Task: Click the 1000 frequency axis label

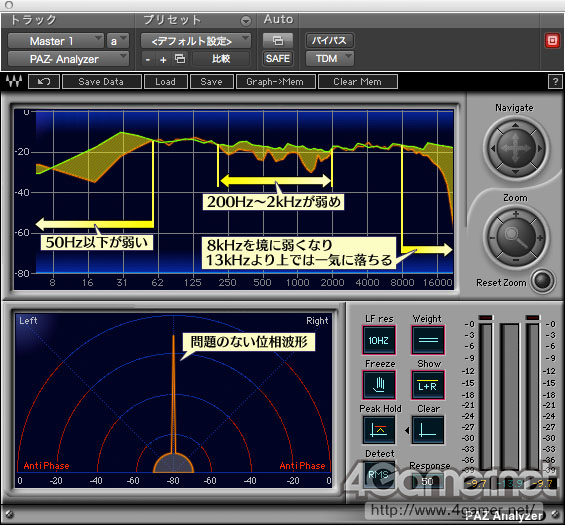Action: [x=297, y=282]
